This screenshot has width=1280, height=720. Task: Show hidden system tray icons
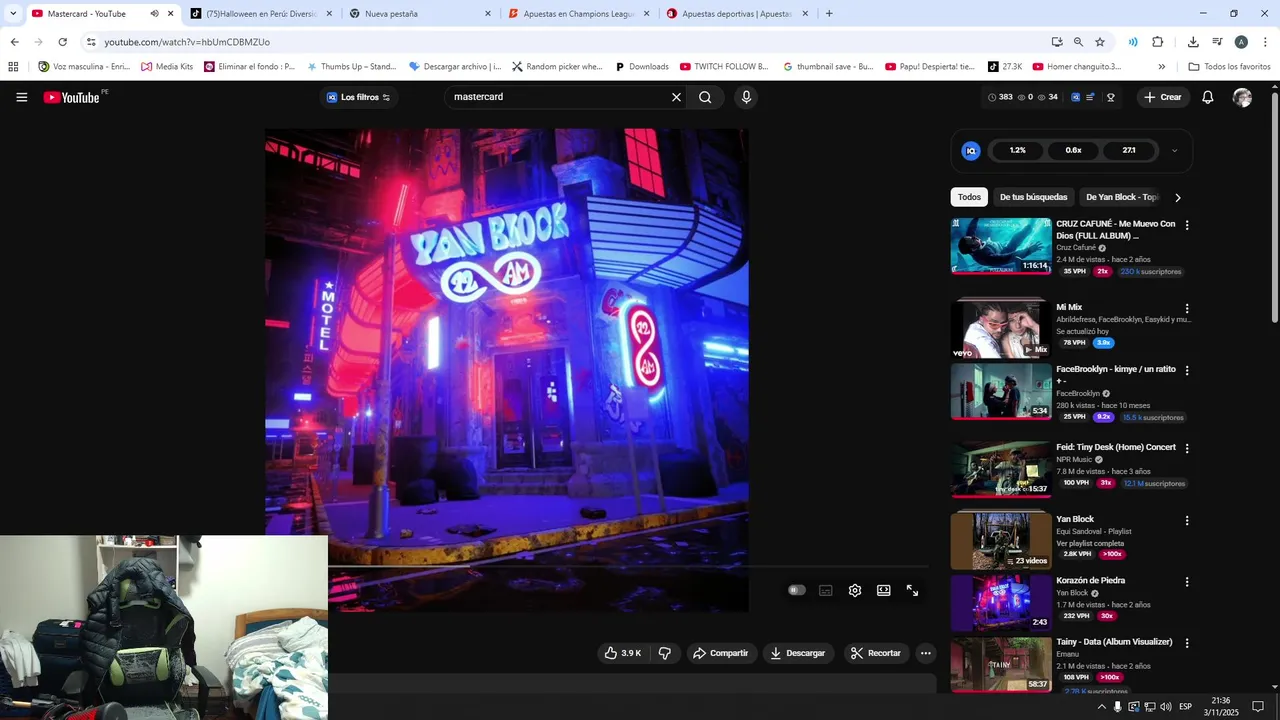(1102, 707)
